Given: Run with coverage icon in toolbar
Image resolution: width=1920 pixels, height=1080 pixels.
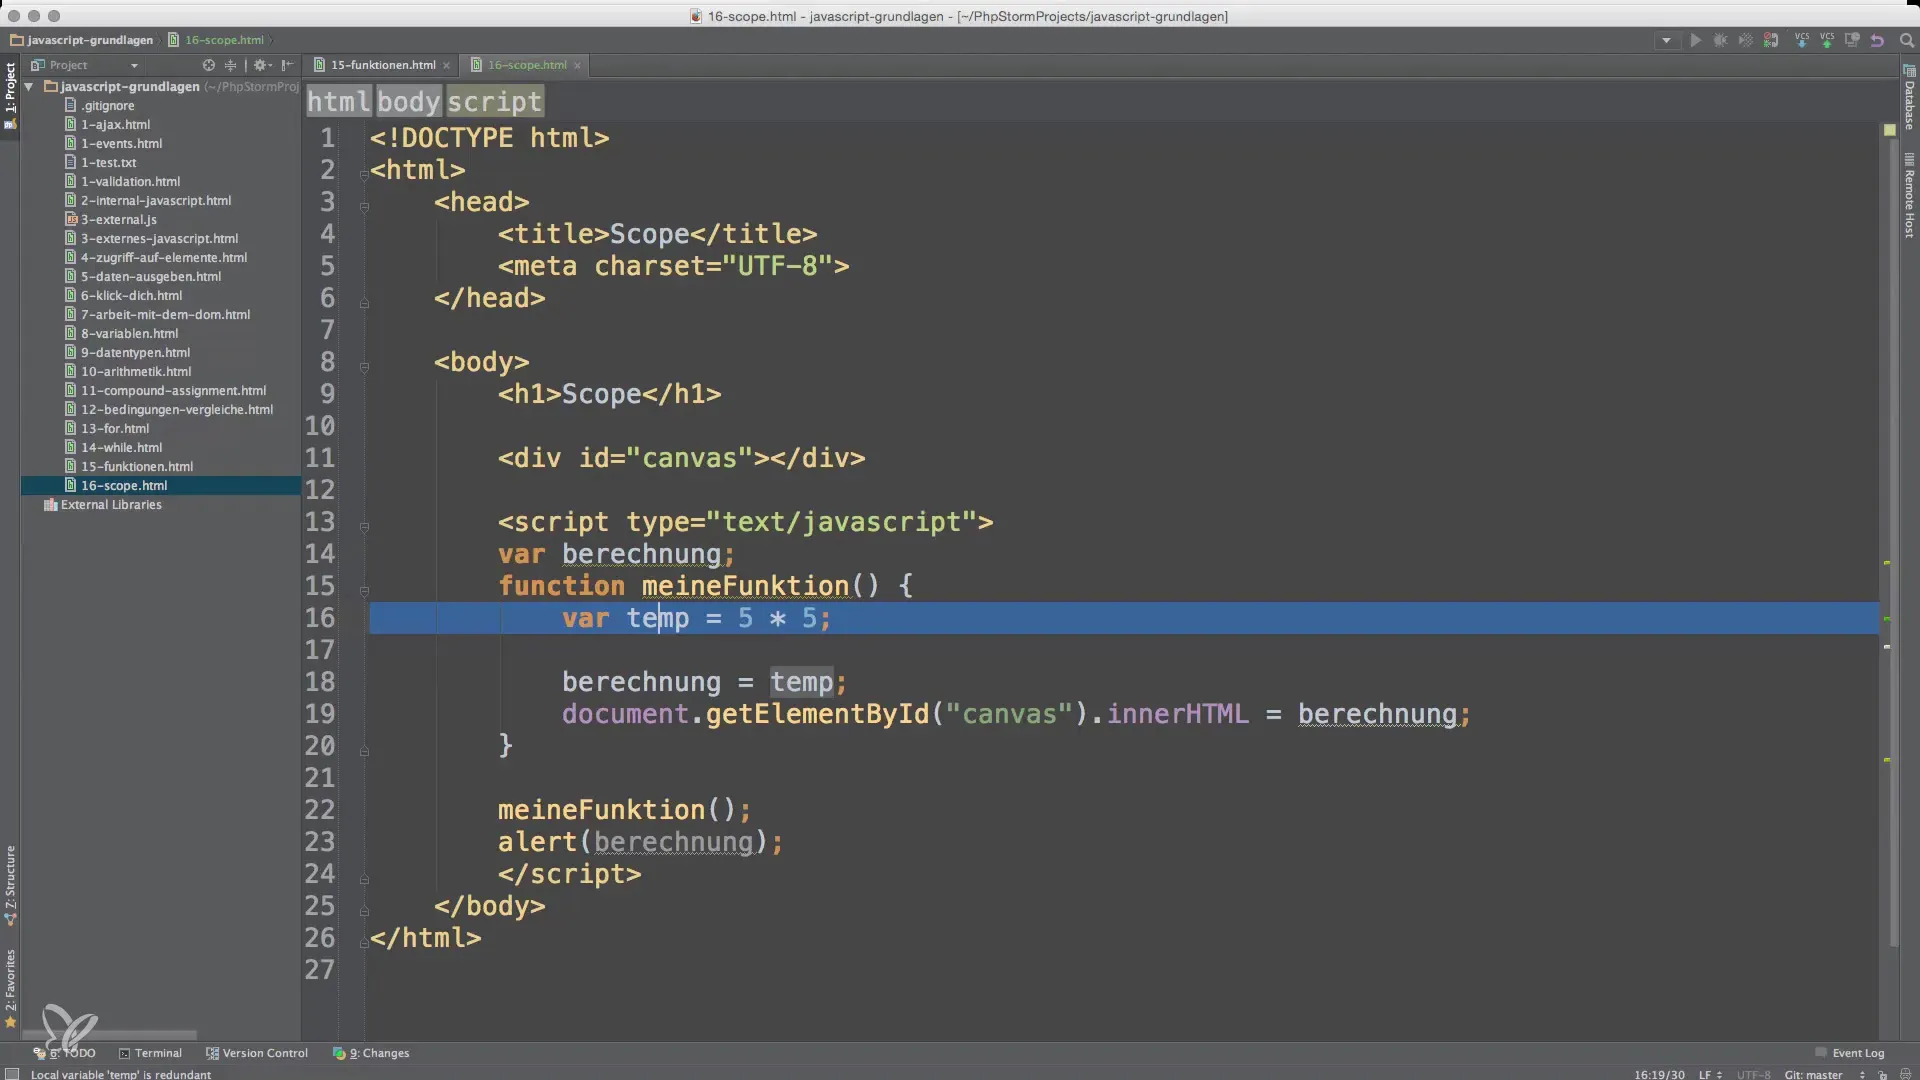Looking at the screenshot, I should pyautogui.click(x=1745, y=40).
